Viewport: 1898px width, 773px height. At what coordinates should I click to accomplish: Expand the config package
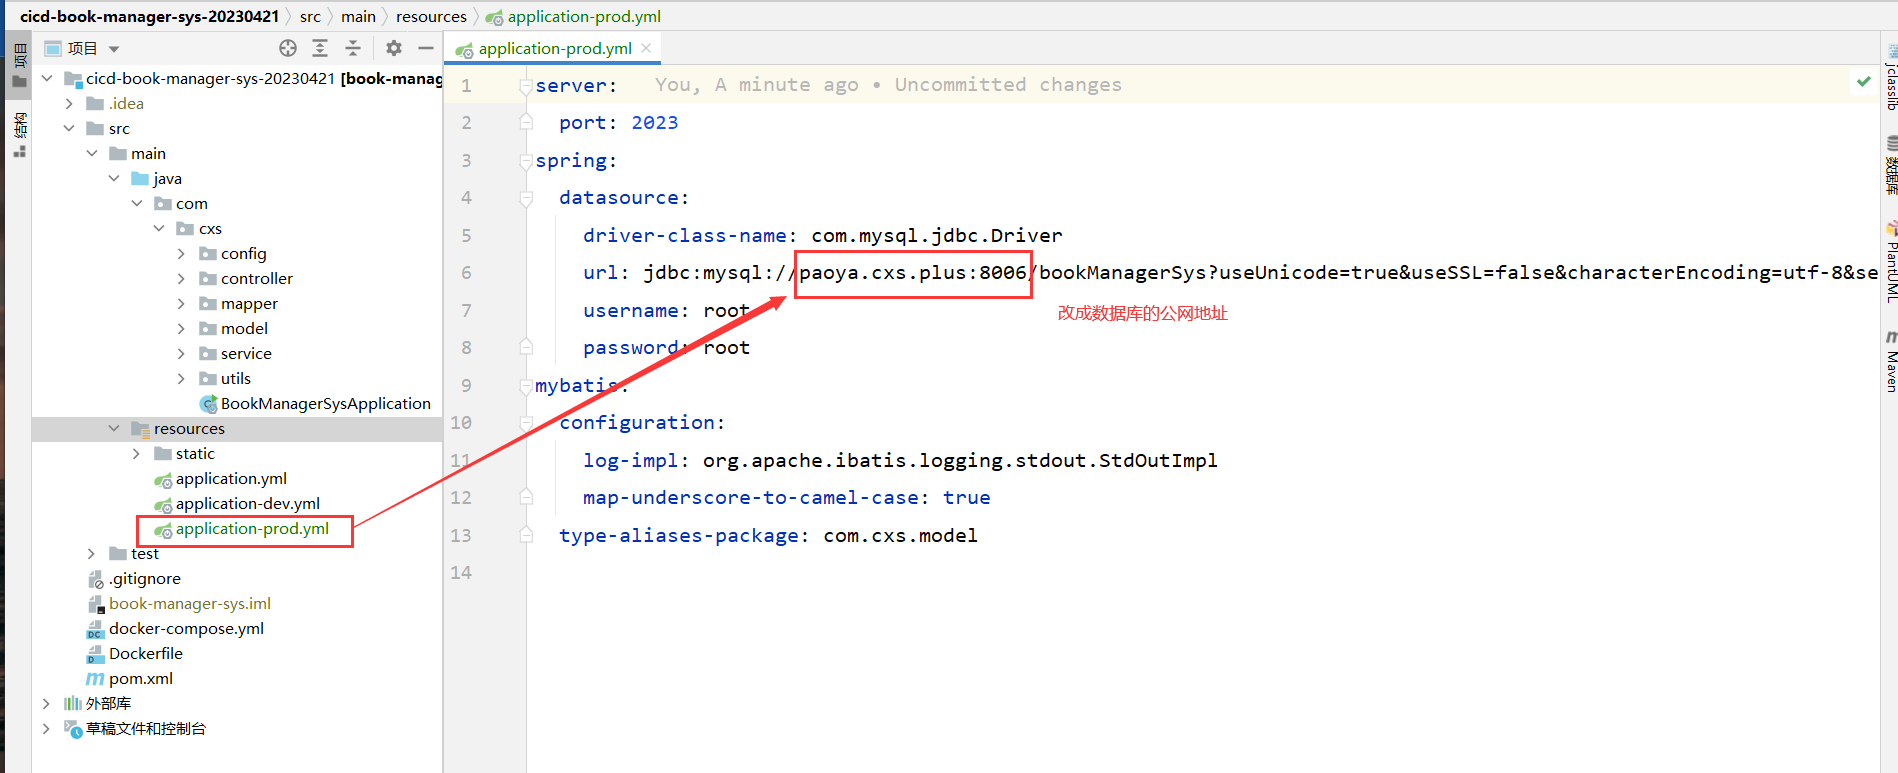tap(181, 253)
